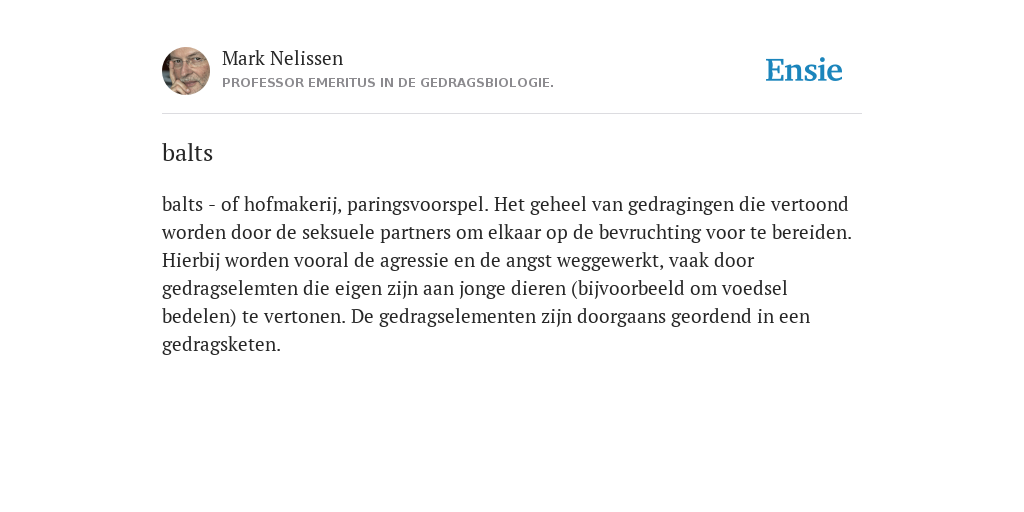The width and height of the screenshot is (1024, 512).
Task: Click Mark Nelissen's round profile photo
Action: coord(186,71)
